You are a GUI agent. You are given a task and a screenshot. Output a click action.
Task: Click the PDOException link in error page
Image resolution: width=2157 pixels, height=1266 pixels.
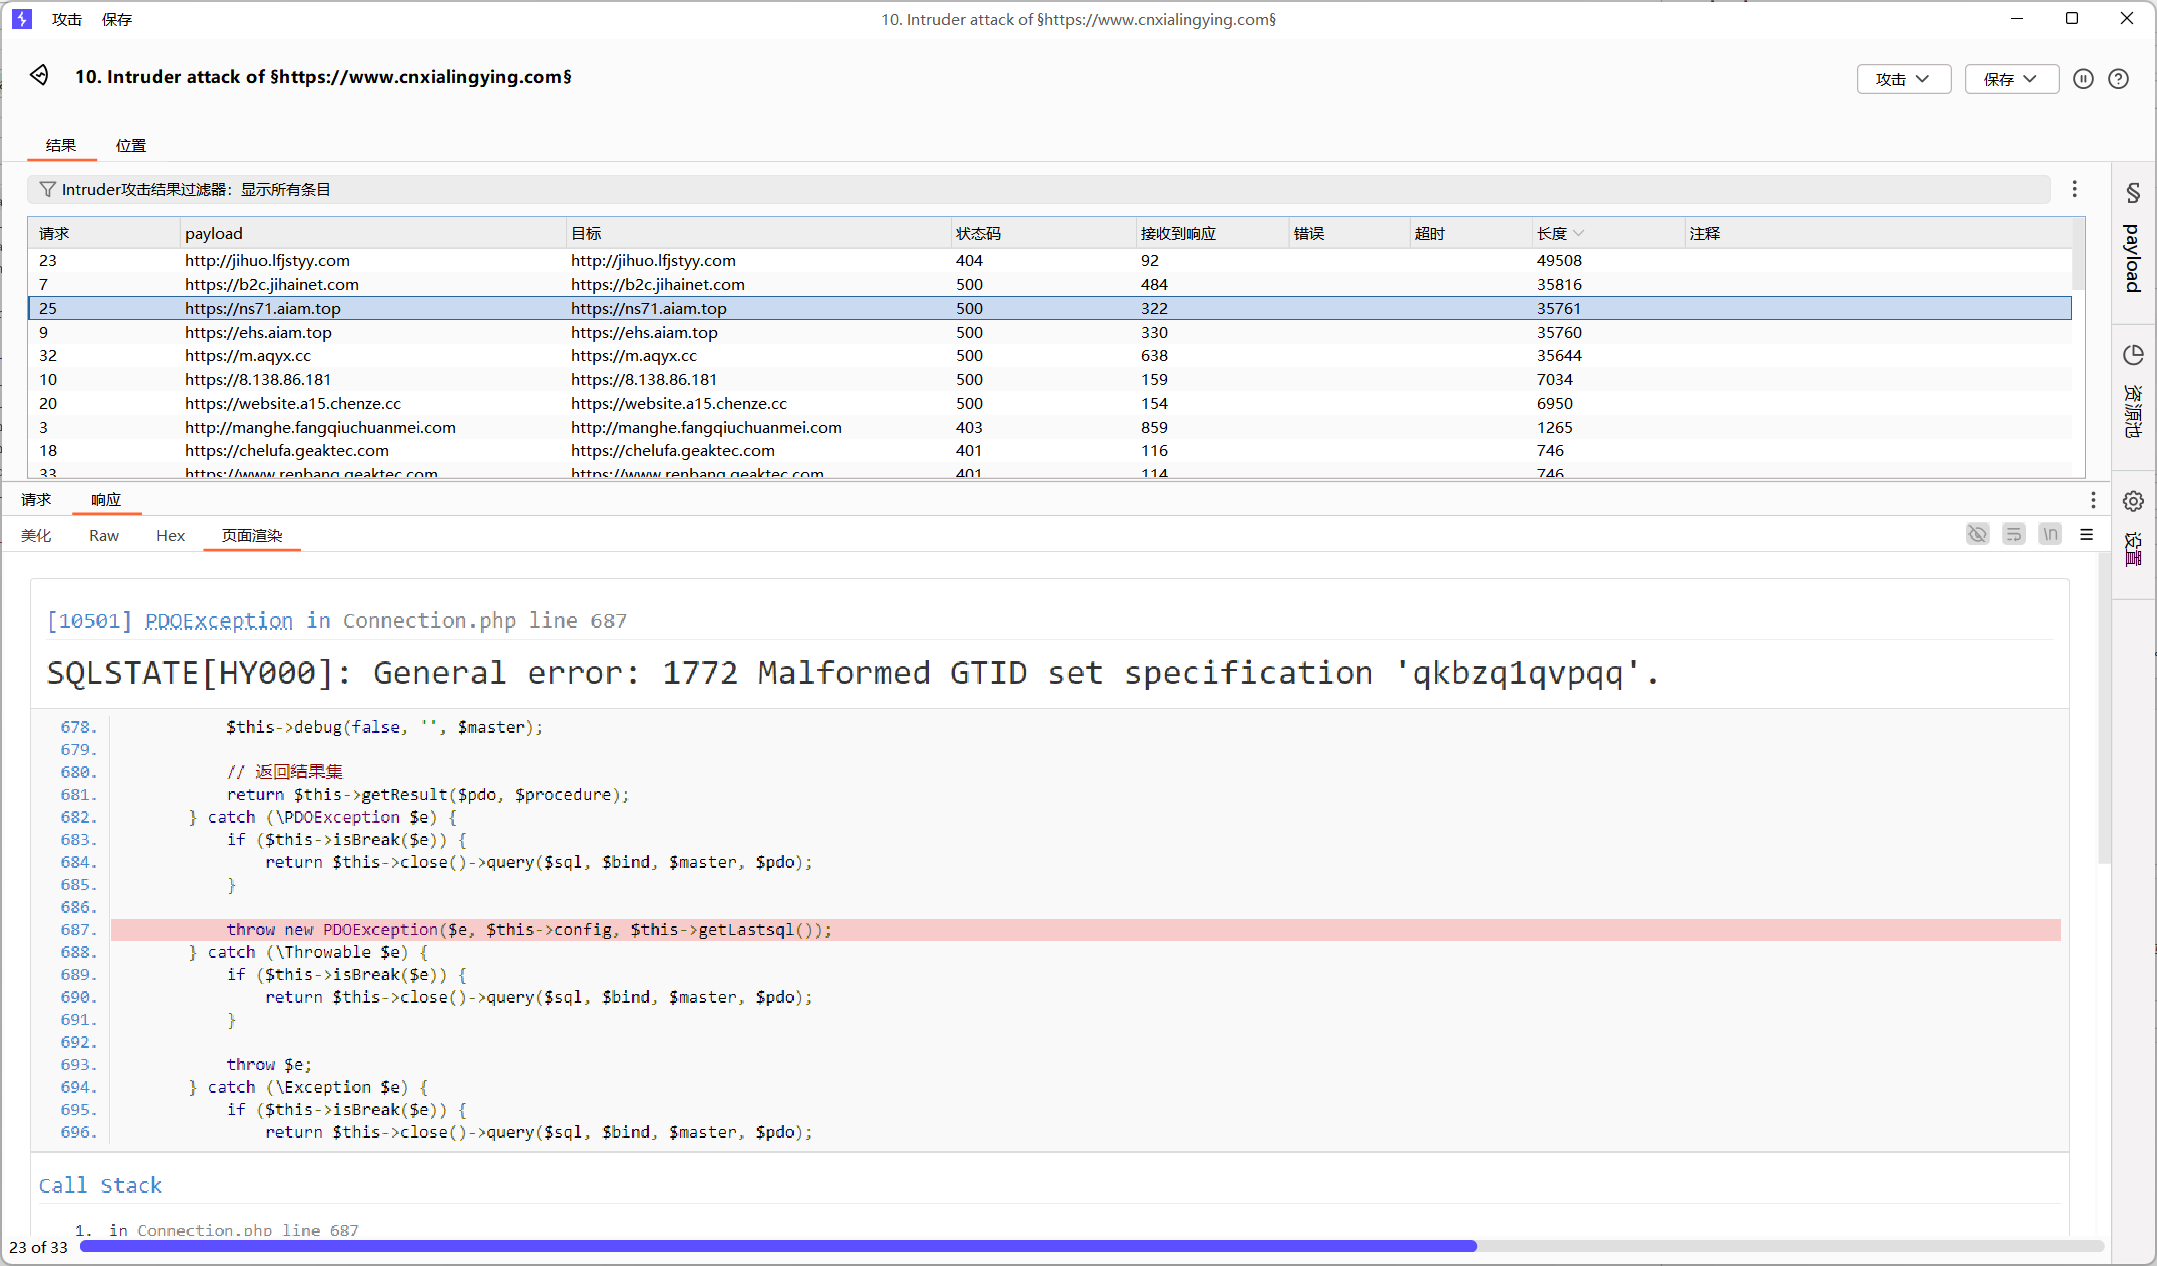click(x=219, y=621)
